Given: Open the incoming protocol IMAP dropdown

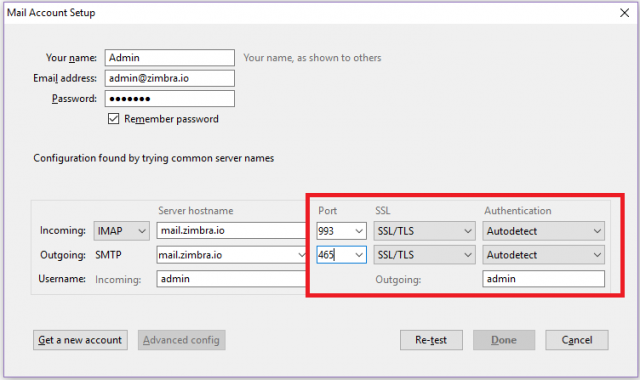Looking at the screenshot, I should click(x=122, y=231).
